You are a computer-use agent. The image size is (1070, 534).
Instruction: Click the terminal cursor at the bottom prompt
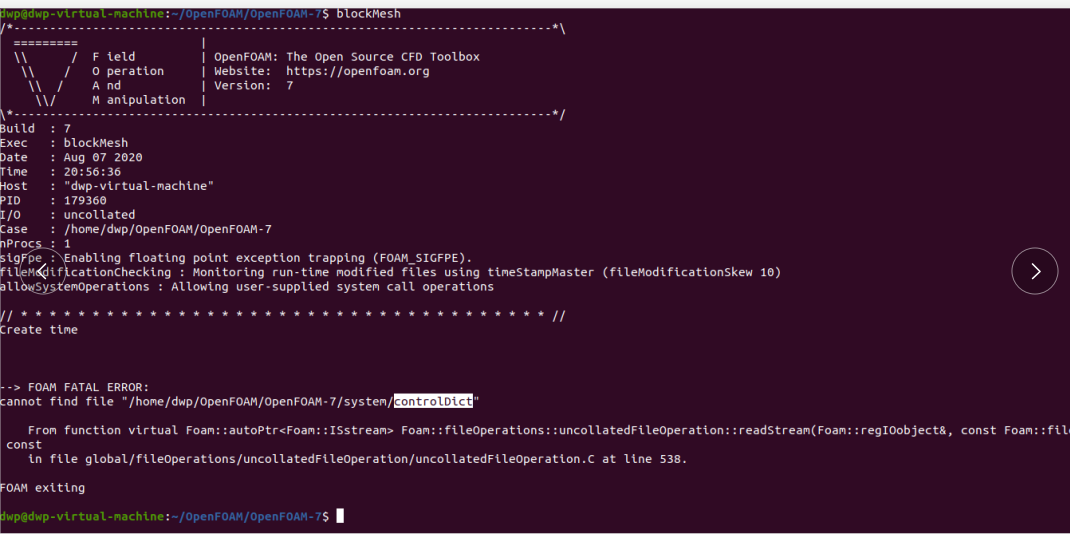click(340, 516)
